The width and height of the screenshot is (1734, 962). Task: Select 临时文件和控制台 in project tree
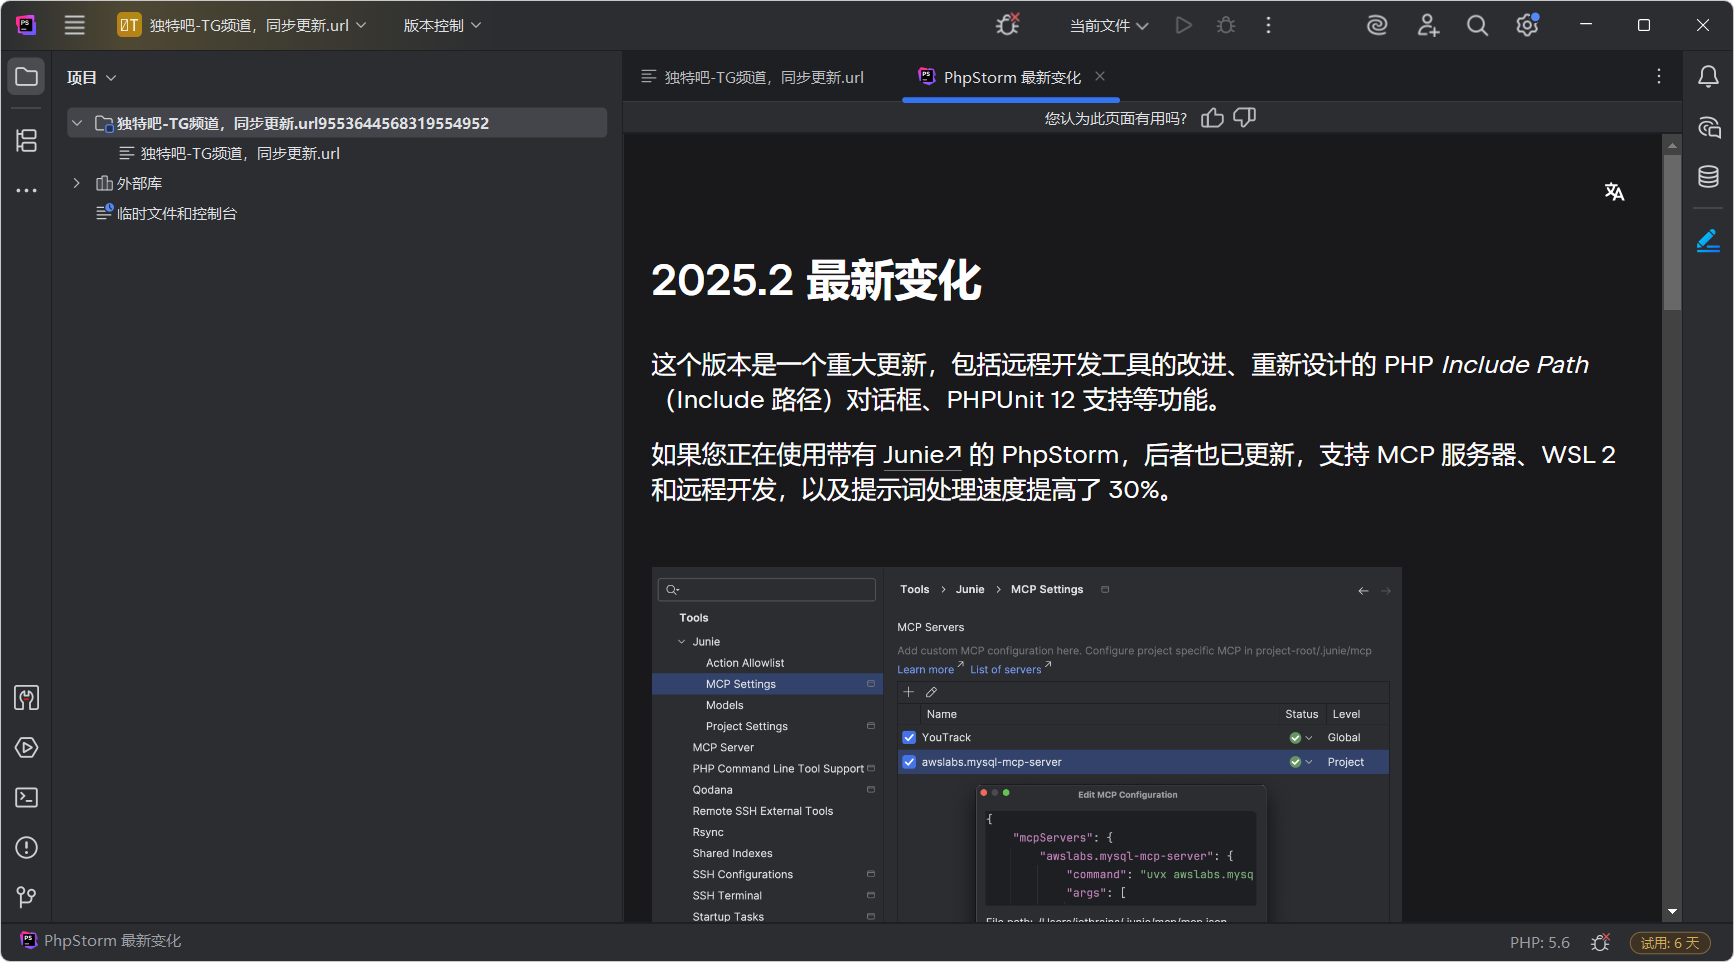[x=166, y=213]
